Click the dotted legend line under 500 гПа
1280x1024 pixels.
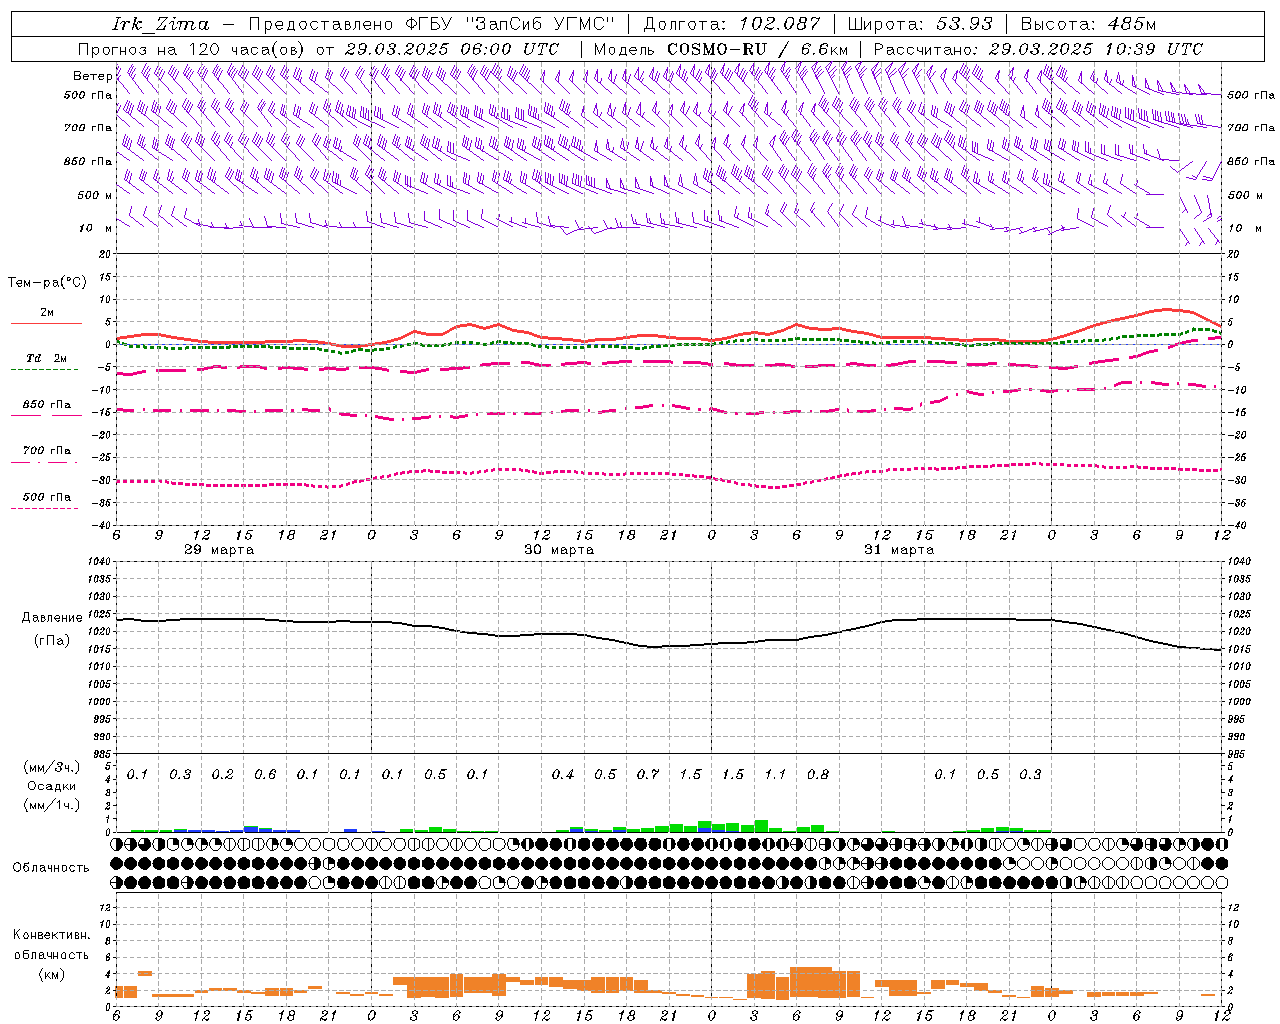(44, 508)
